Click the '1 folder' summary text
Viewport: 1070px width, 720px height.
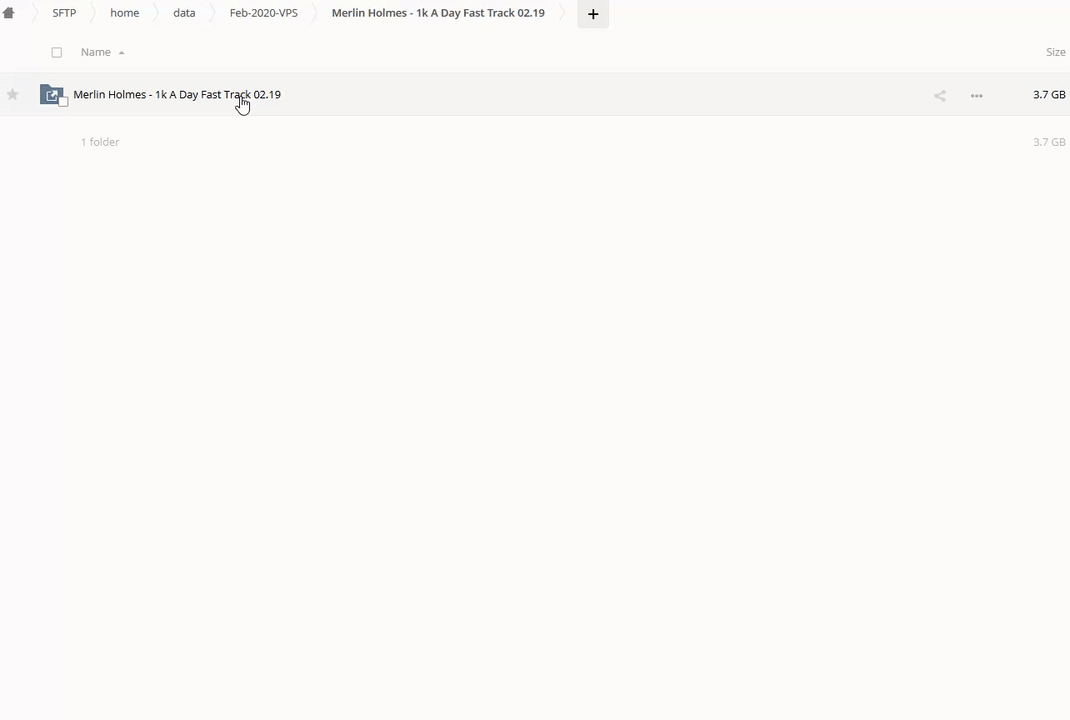click(100, 142)
